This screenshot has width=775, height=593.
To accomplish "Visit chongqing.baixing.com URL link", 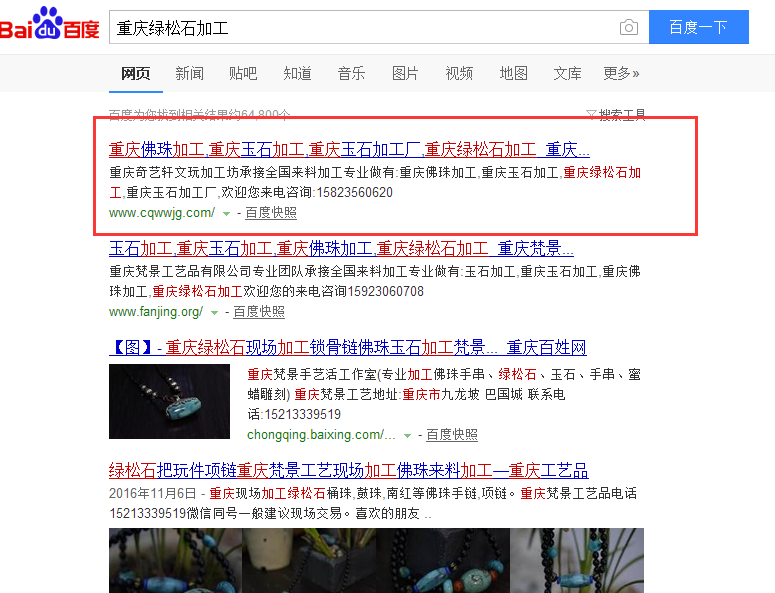I will (321, 435).
